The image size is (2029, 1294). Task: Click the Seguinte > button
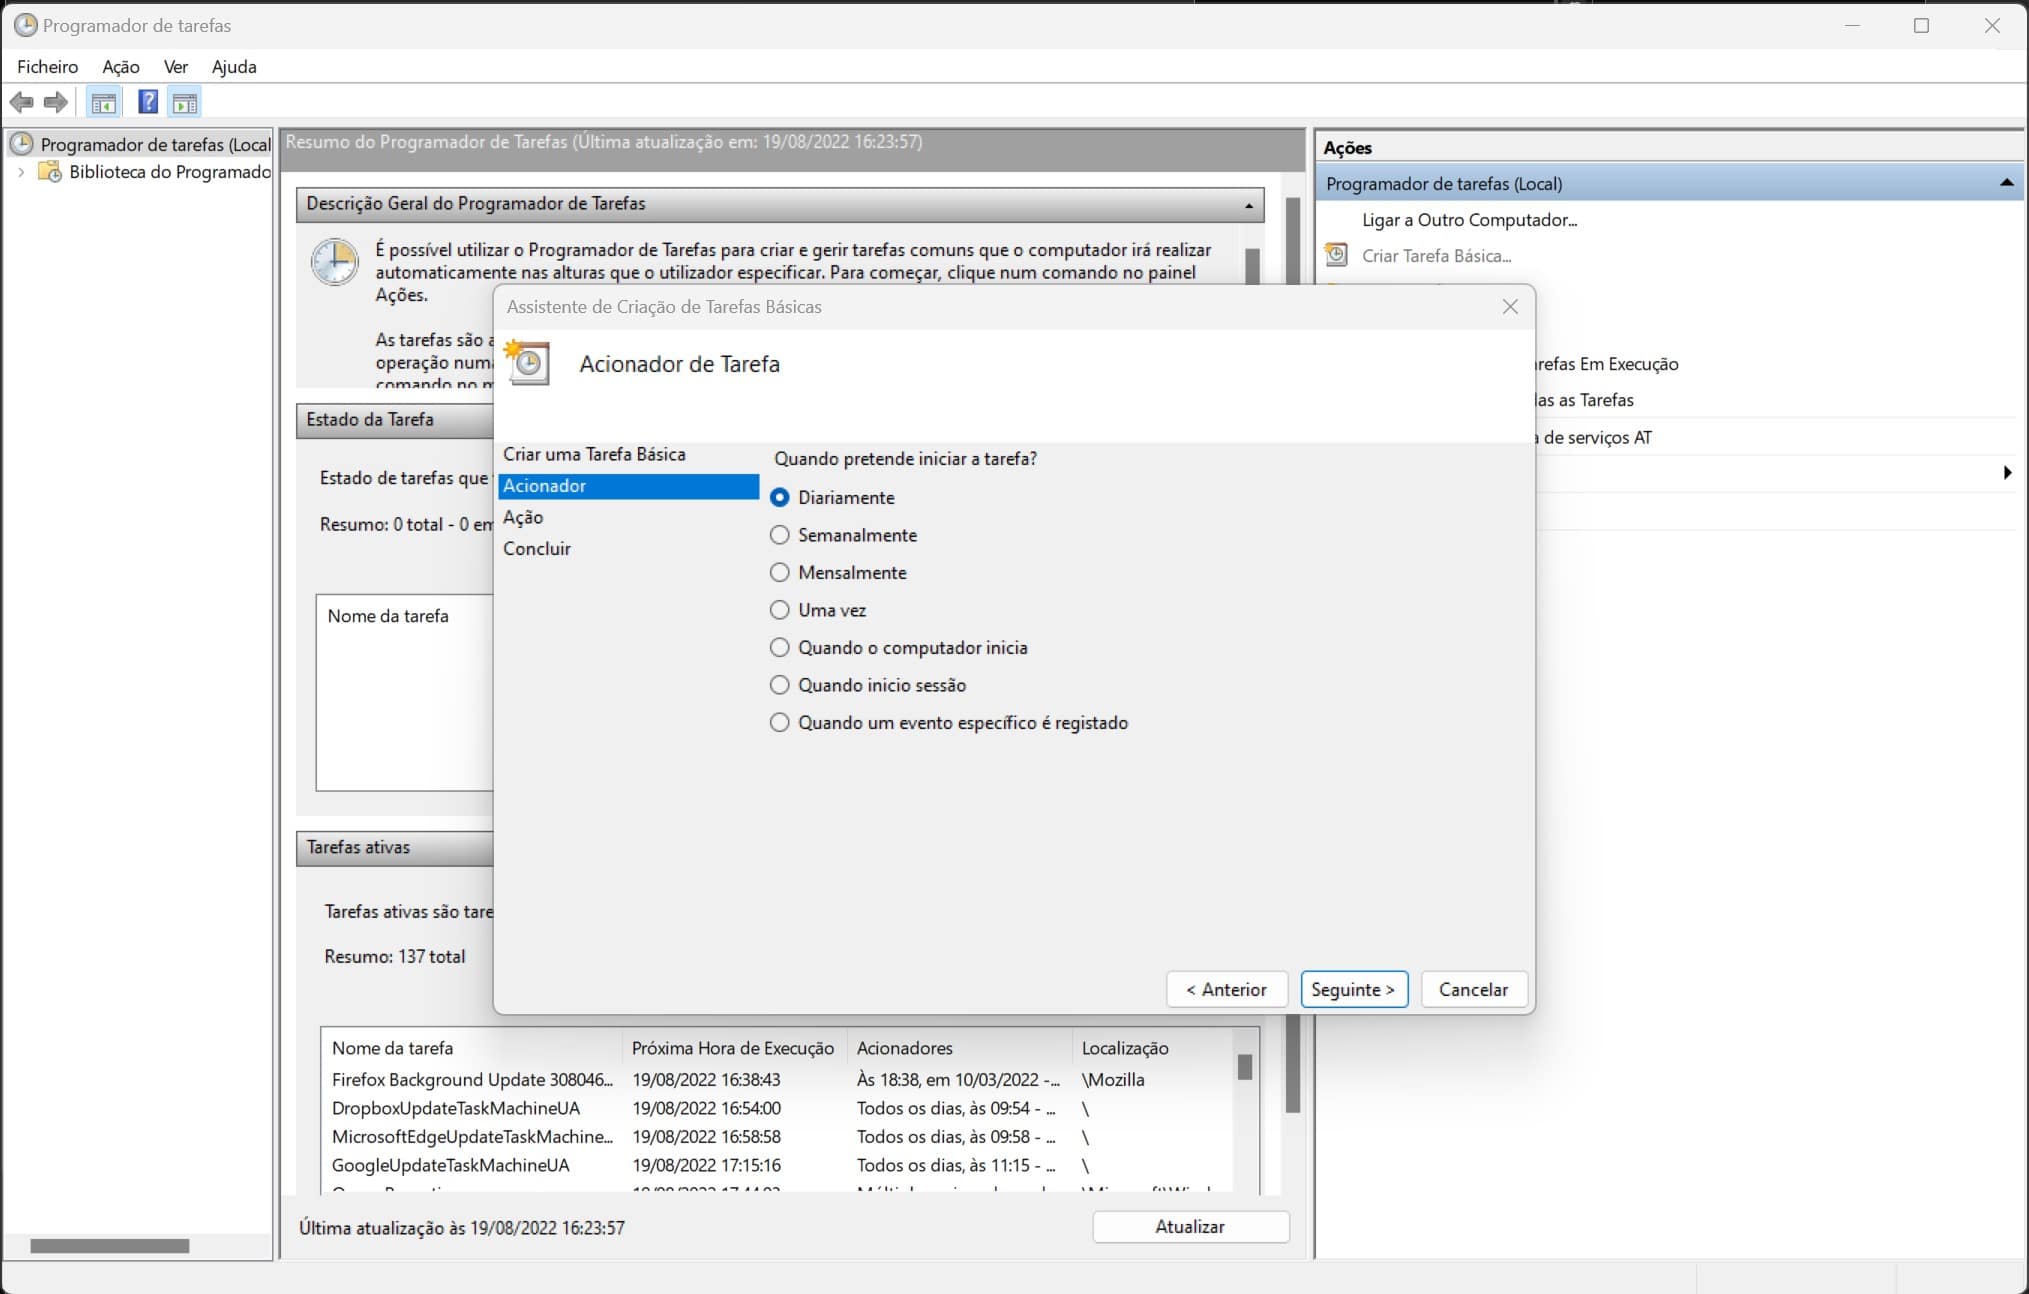(1353, 989)
